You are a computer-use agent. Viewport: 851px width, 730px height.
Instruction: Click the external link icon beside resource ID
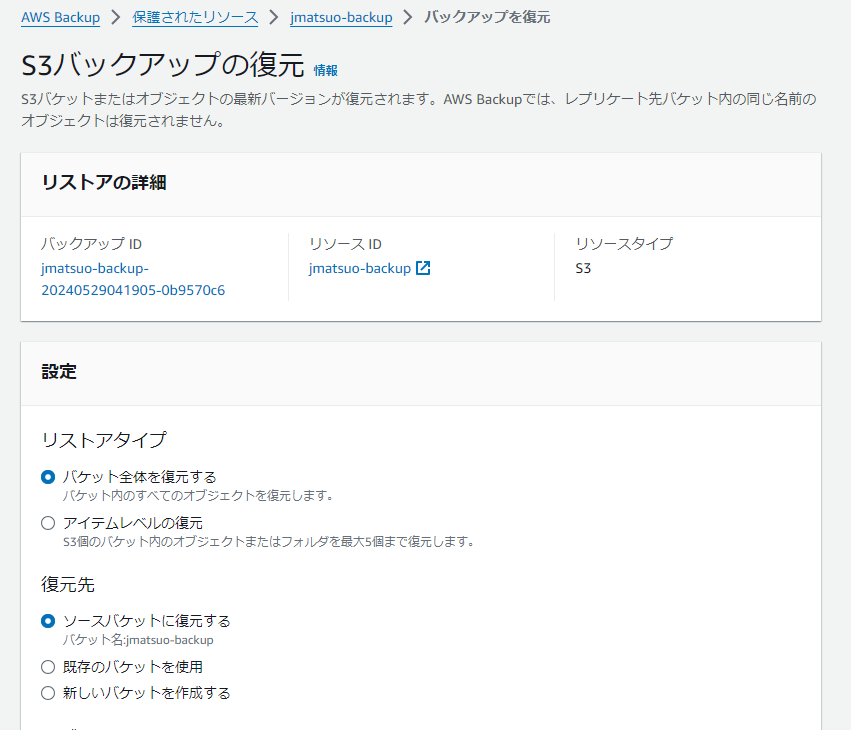[x=423, y=268]
